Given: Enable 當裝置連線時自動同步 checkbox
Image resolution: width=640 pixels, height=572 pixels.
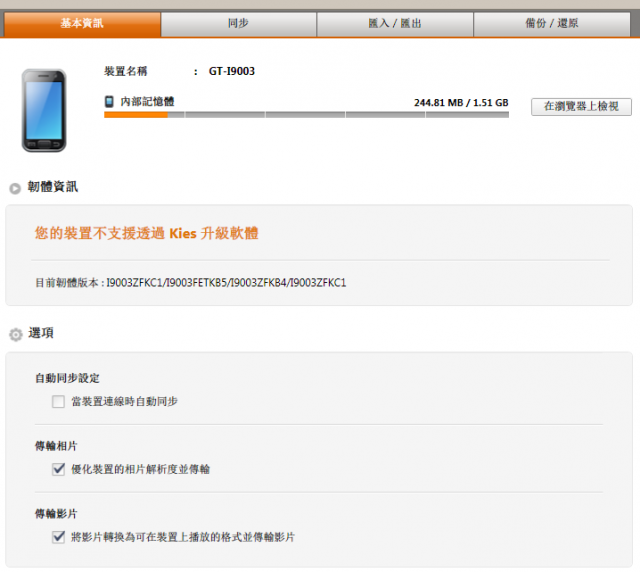Looking at the screenshot, I should 58,401.
